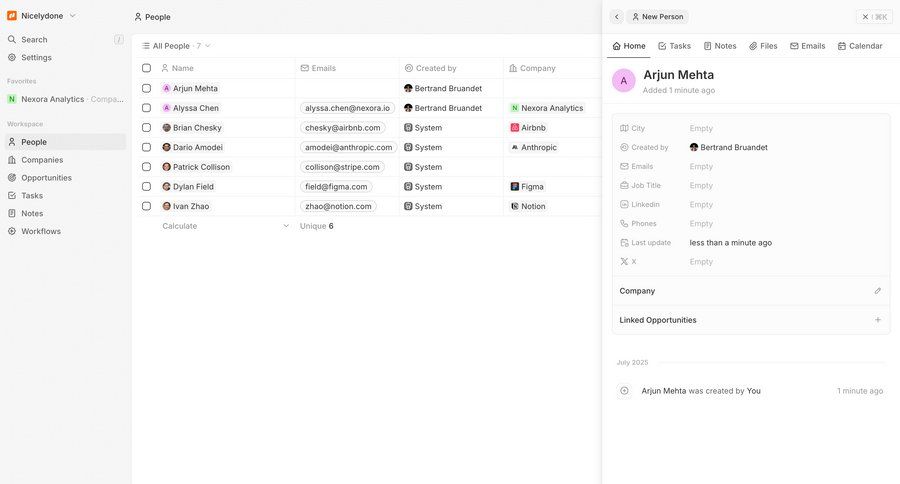This screenshot has width=900, height=484.
Task: Check the box for Ivan Zhao row
Action: click(146, 206)
